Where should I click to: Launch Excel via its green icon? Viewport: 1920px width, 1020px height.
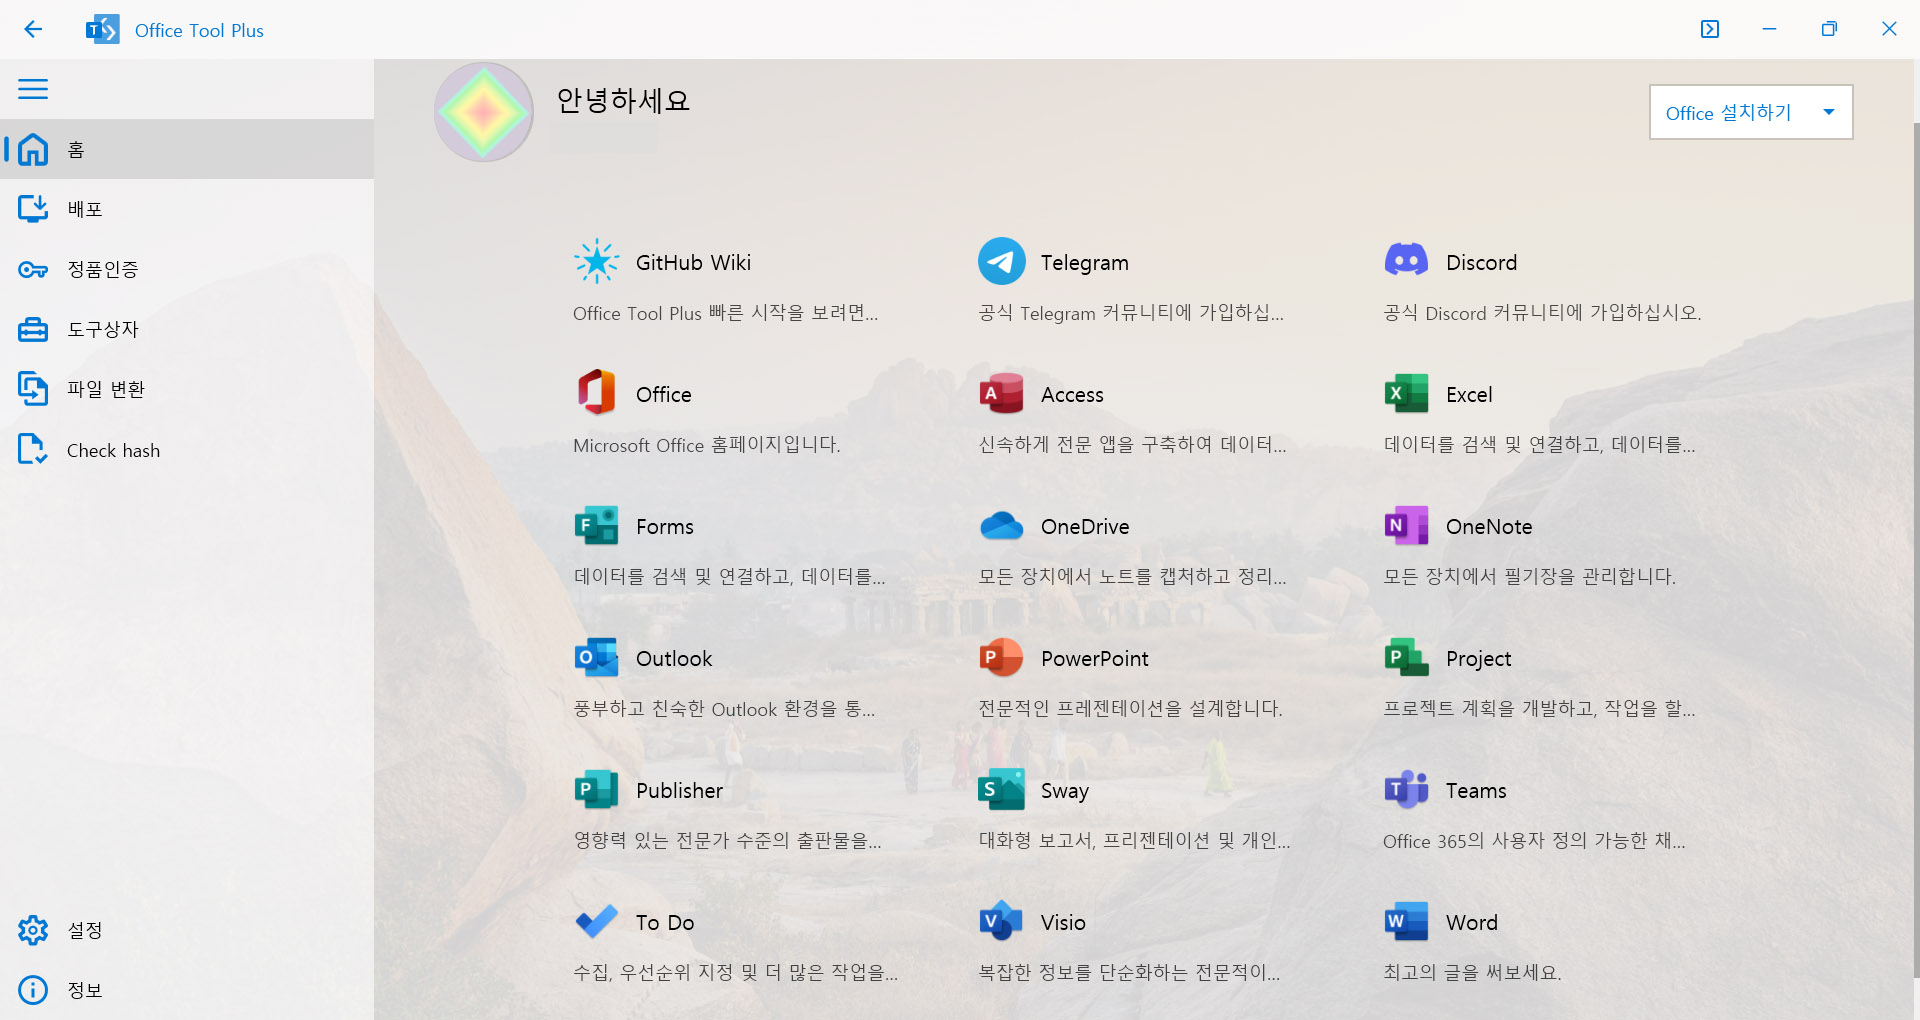1407,393
